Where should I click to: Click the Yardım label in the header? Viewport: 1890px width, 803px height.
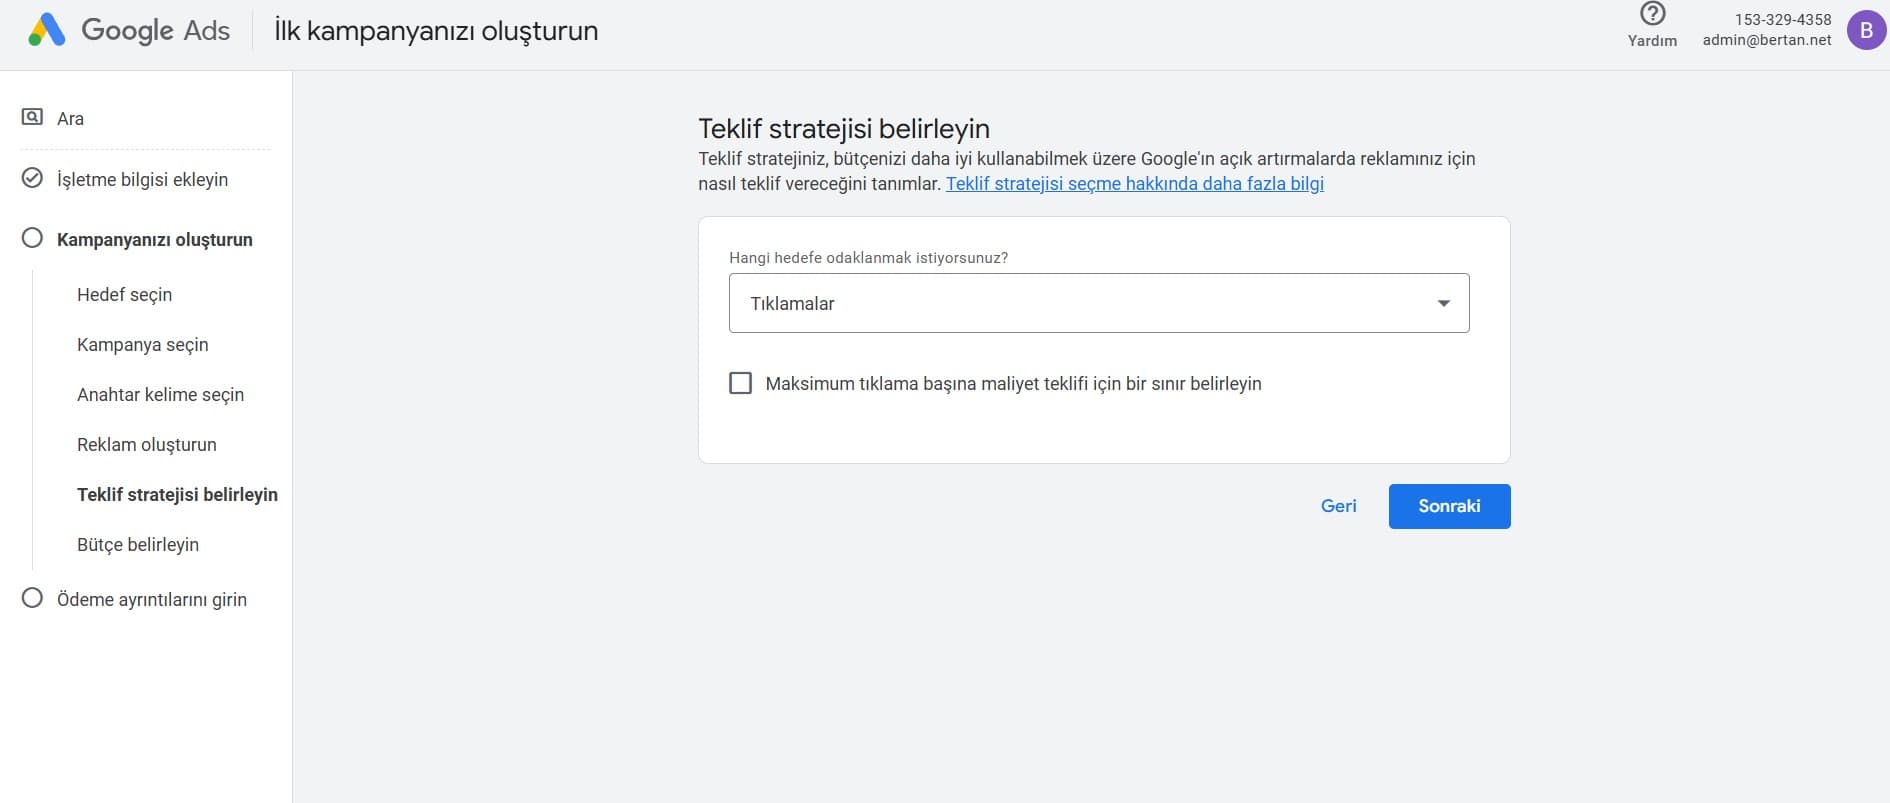(x=1652, y=41)
